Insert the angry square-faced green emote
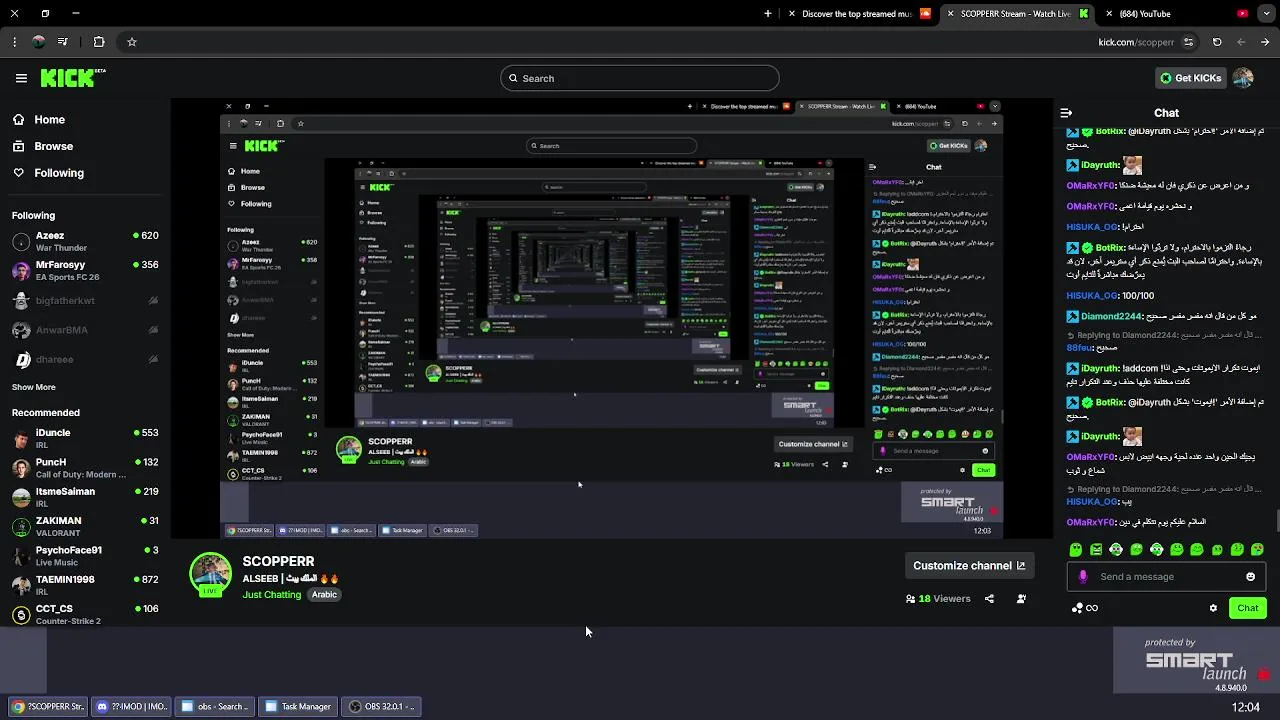 pyautogui.click(x=1096, y=549)
